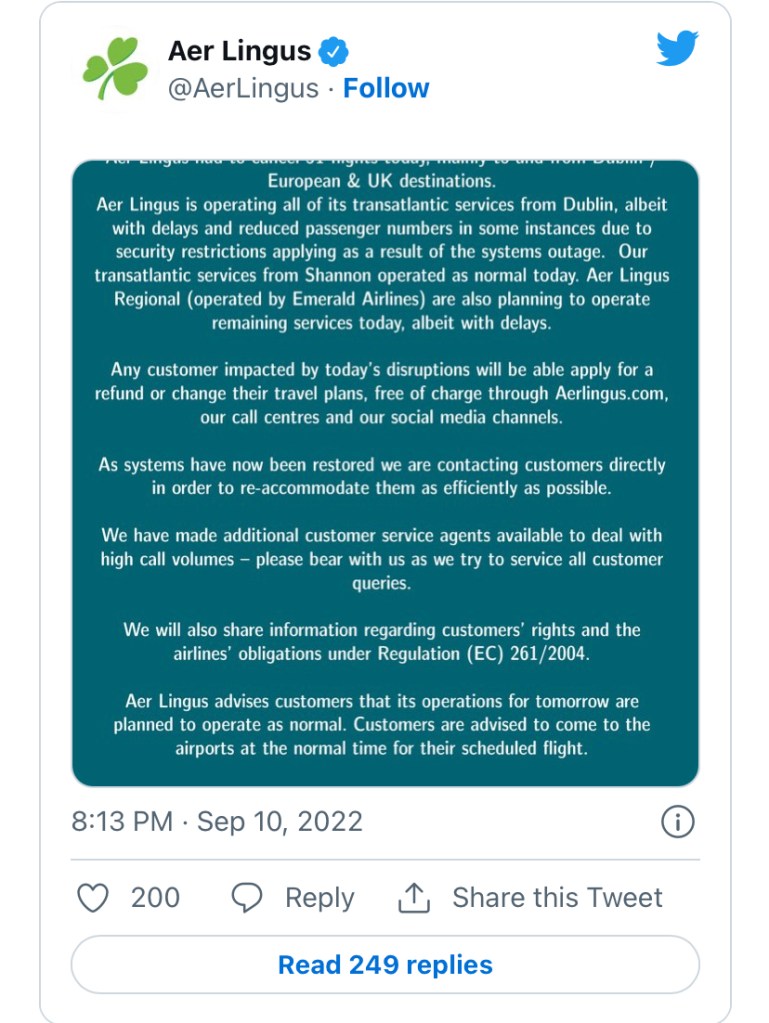Click the share upload arrow icon
769x1023 pixels.
(414, 898)
